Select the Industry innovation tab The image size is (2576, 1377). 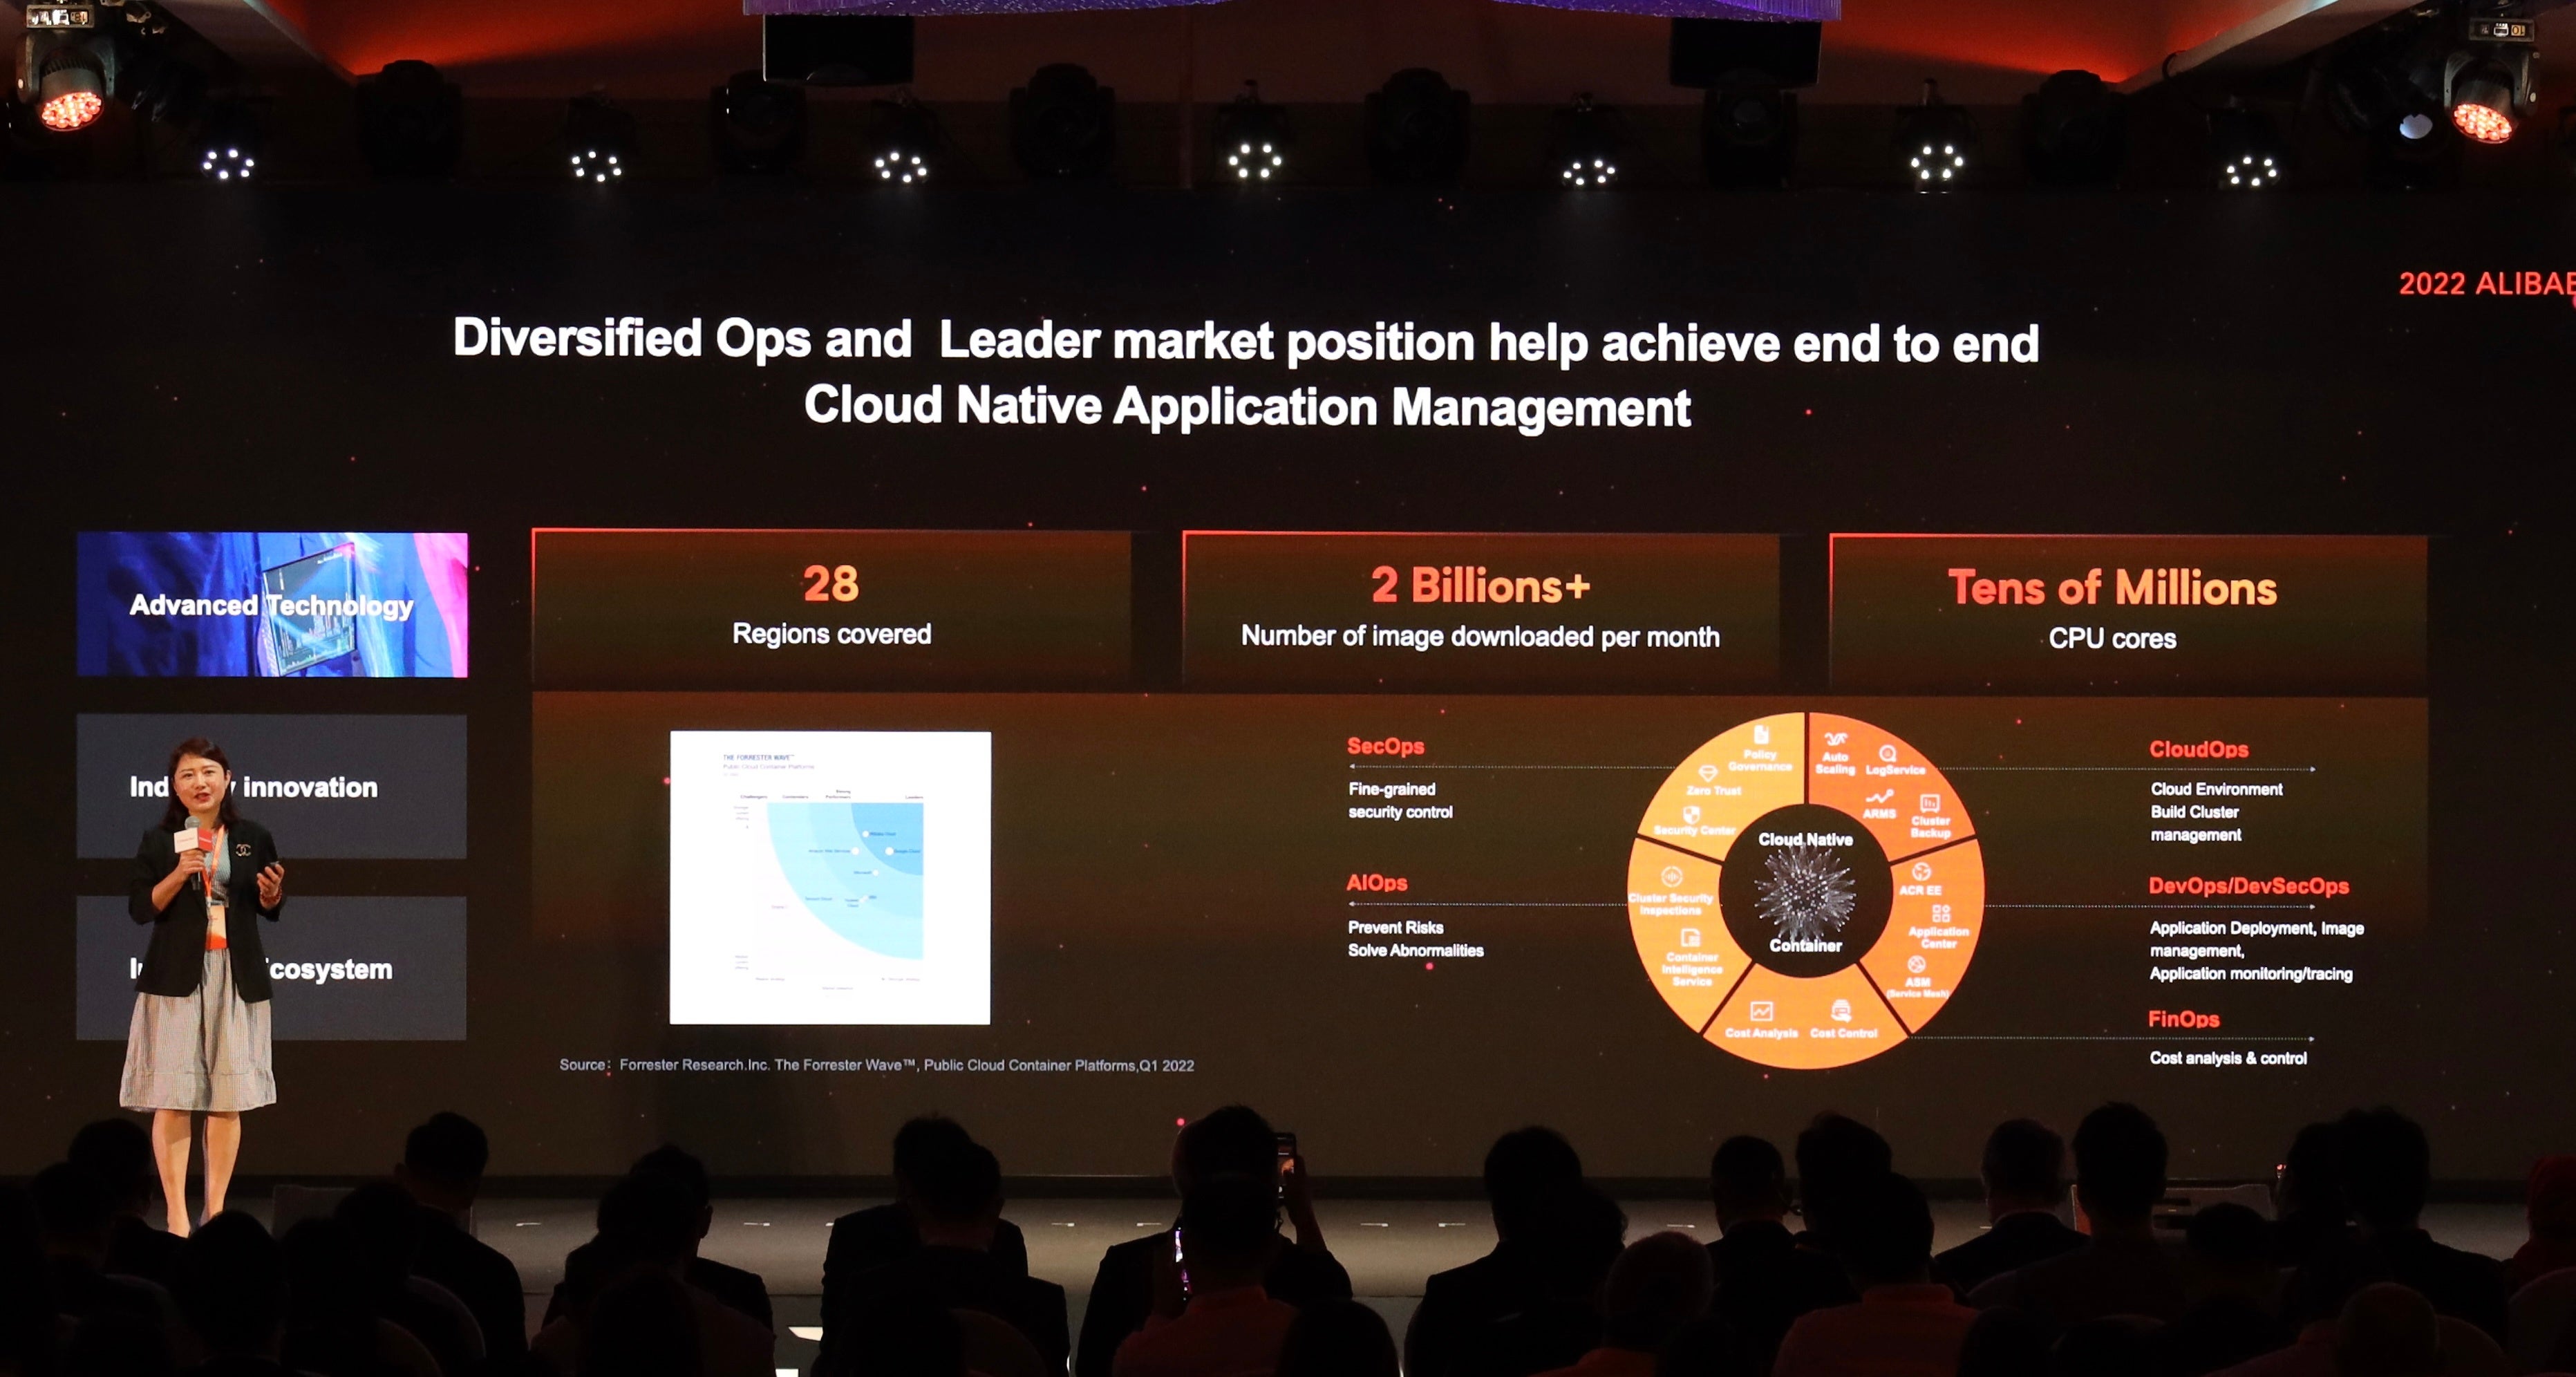coord(310,787)
